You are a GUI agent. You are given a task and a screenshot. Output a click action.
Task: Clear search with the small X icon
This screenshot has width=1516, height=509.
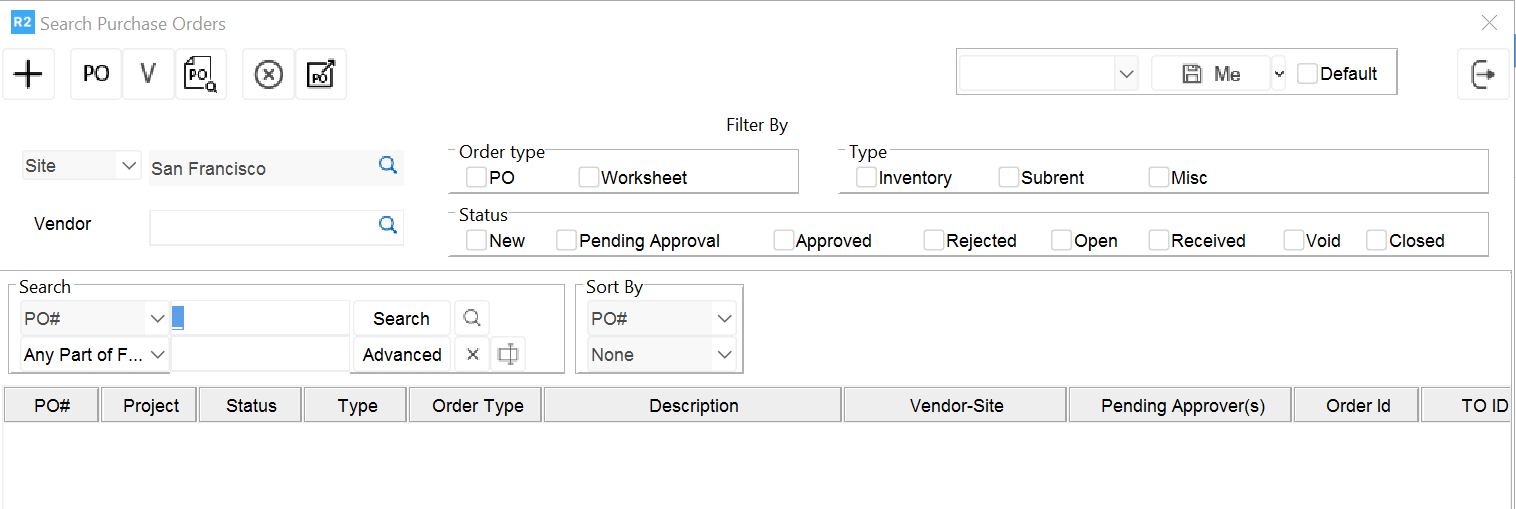coord(473,354)
